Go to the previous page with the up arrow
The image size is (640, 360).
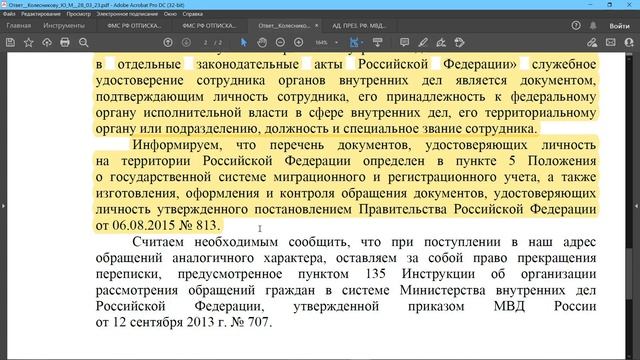(x=168, y=42)
